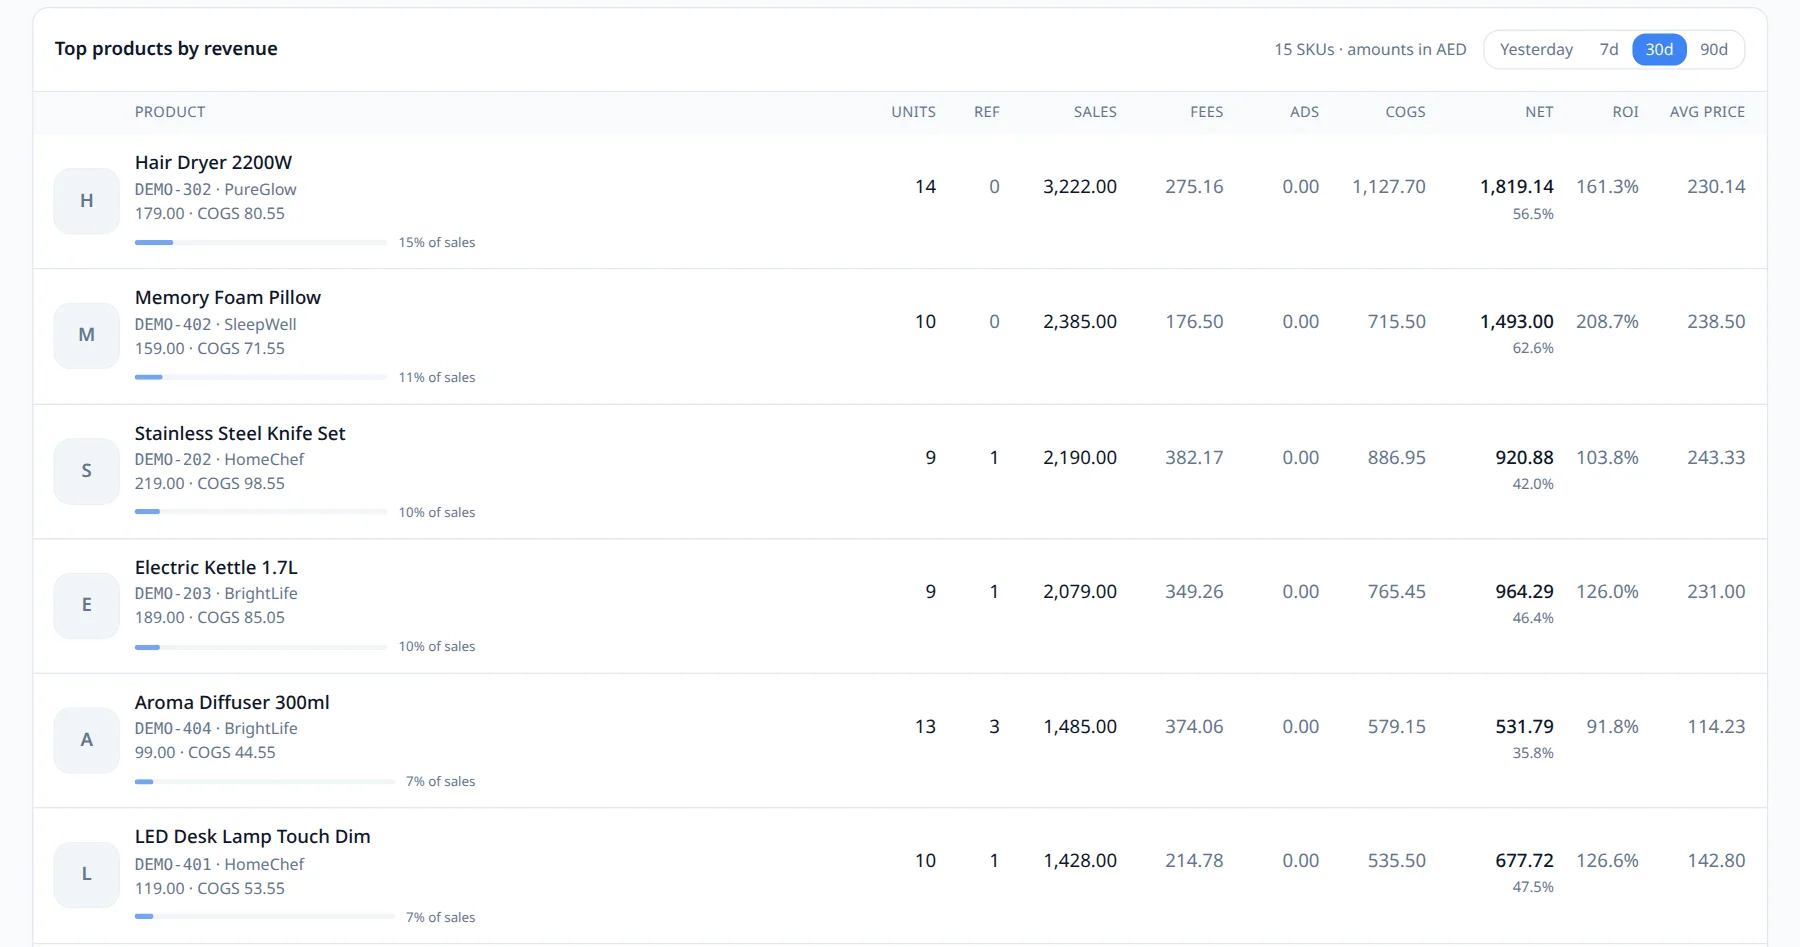This screenshot has height=947, width=1800.
Task: Click the LED Desk Lamp 'L' avatar
Action: click(x=87, y=874)
